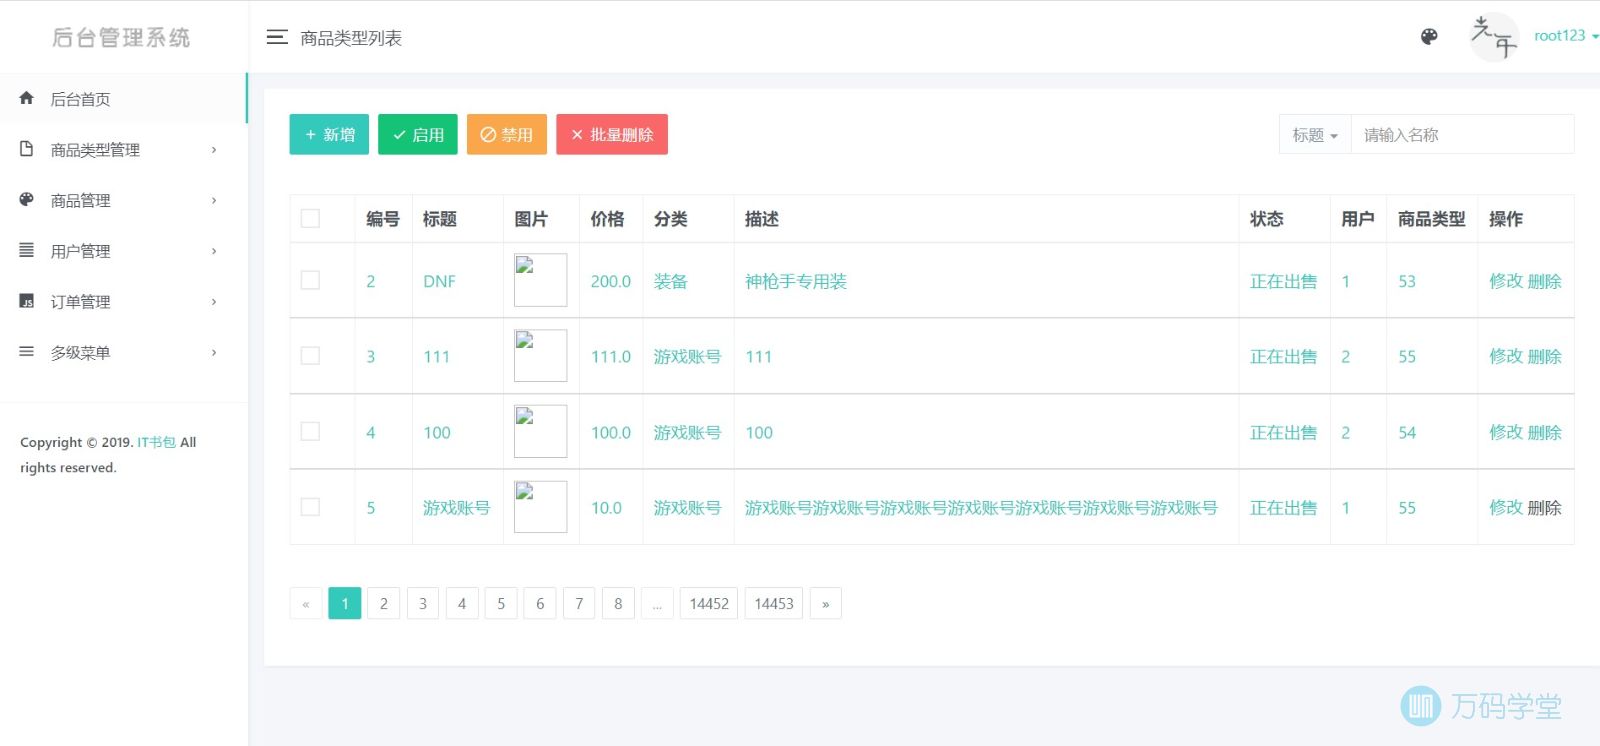This screenshot has width=1600, height=746.
Task: Click the user avatar picture
Action: coord(1494,37)
